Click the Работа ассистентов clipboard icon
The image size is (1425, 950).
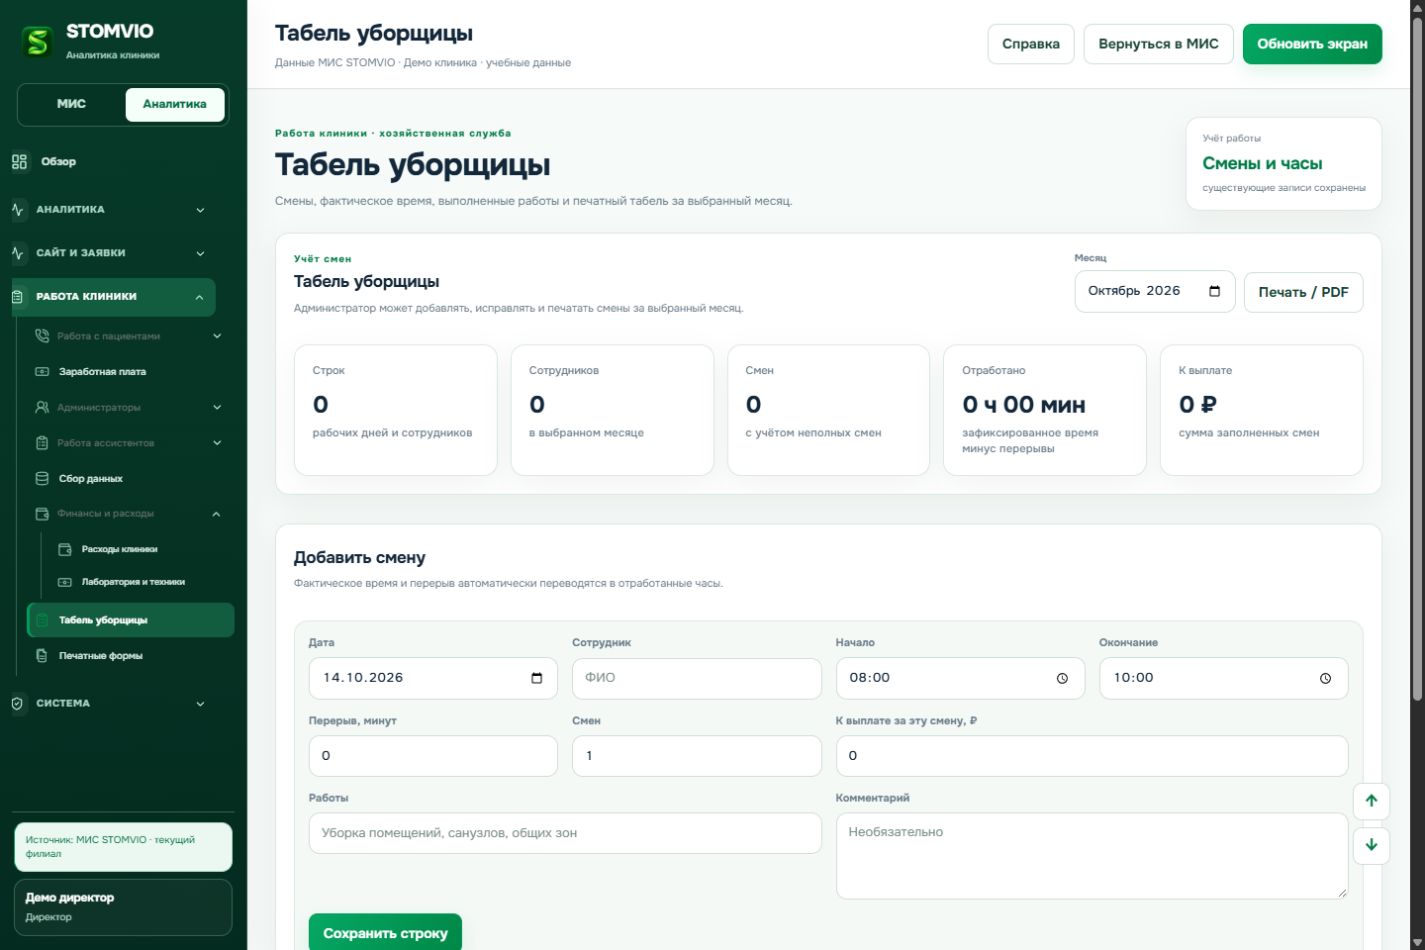click(42, 443)
